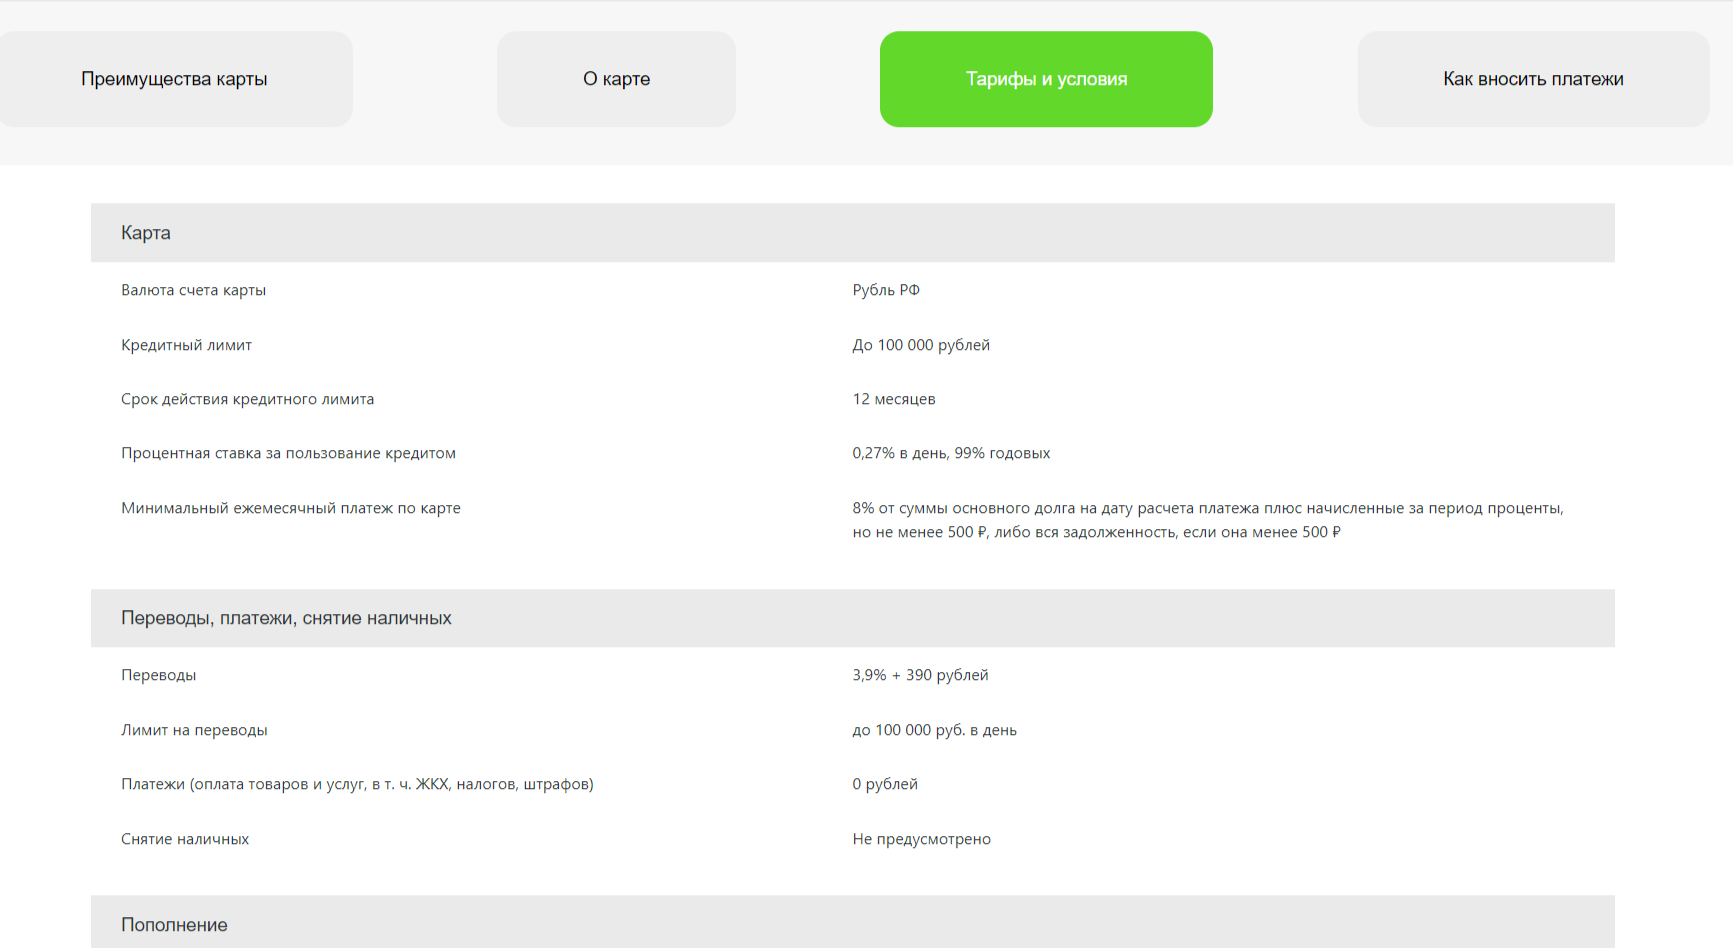Click the «Минимальный ежемесячный платеж по карте» label
1733x948 pixels.
[291, 508]
